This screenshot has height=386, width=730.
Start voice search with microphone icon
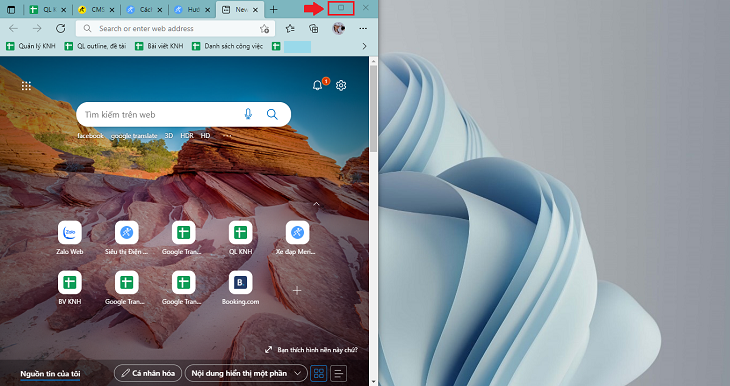248,114
